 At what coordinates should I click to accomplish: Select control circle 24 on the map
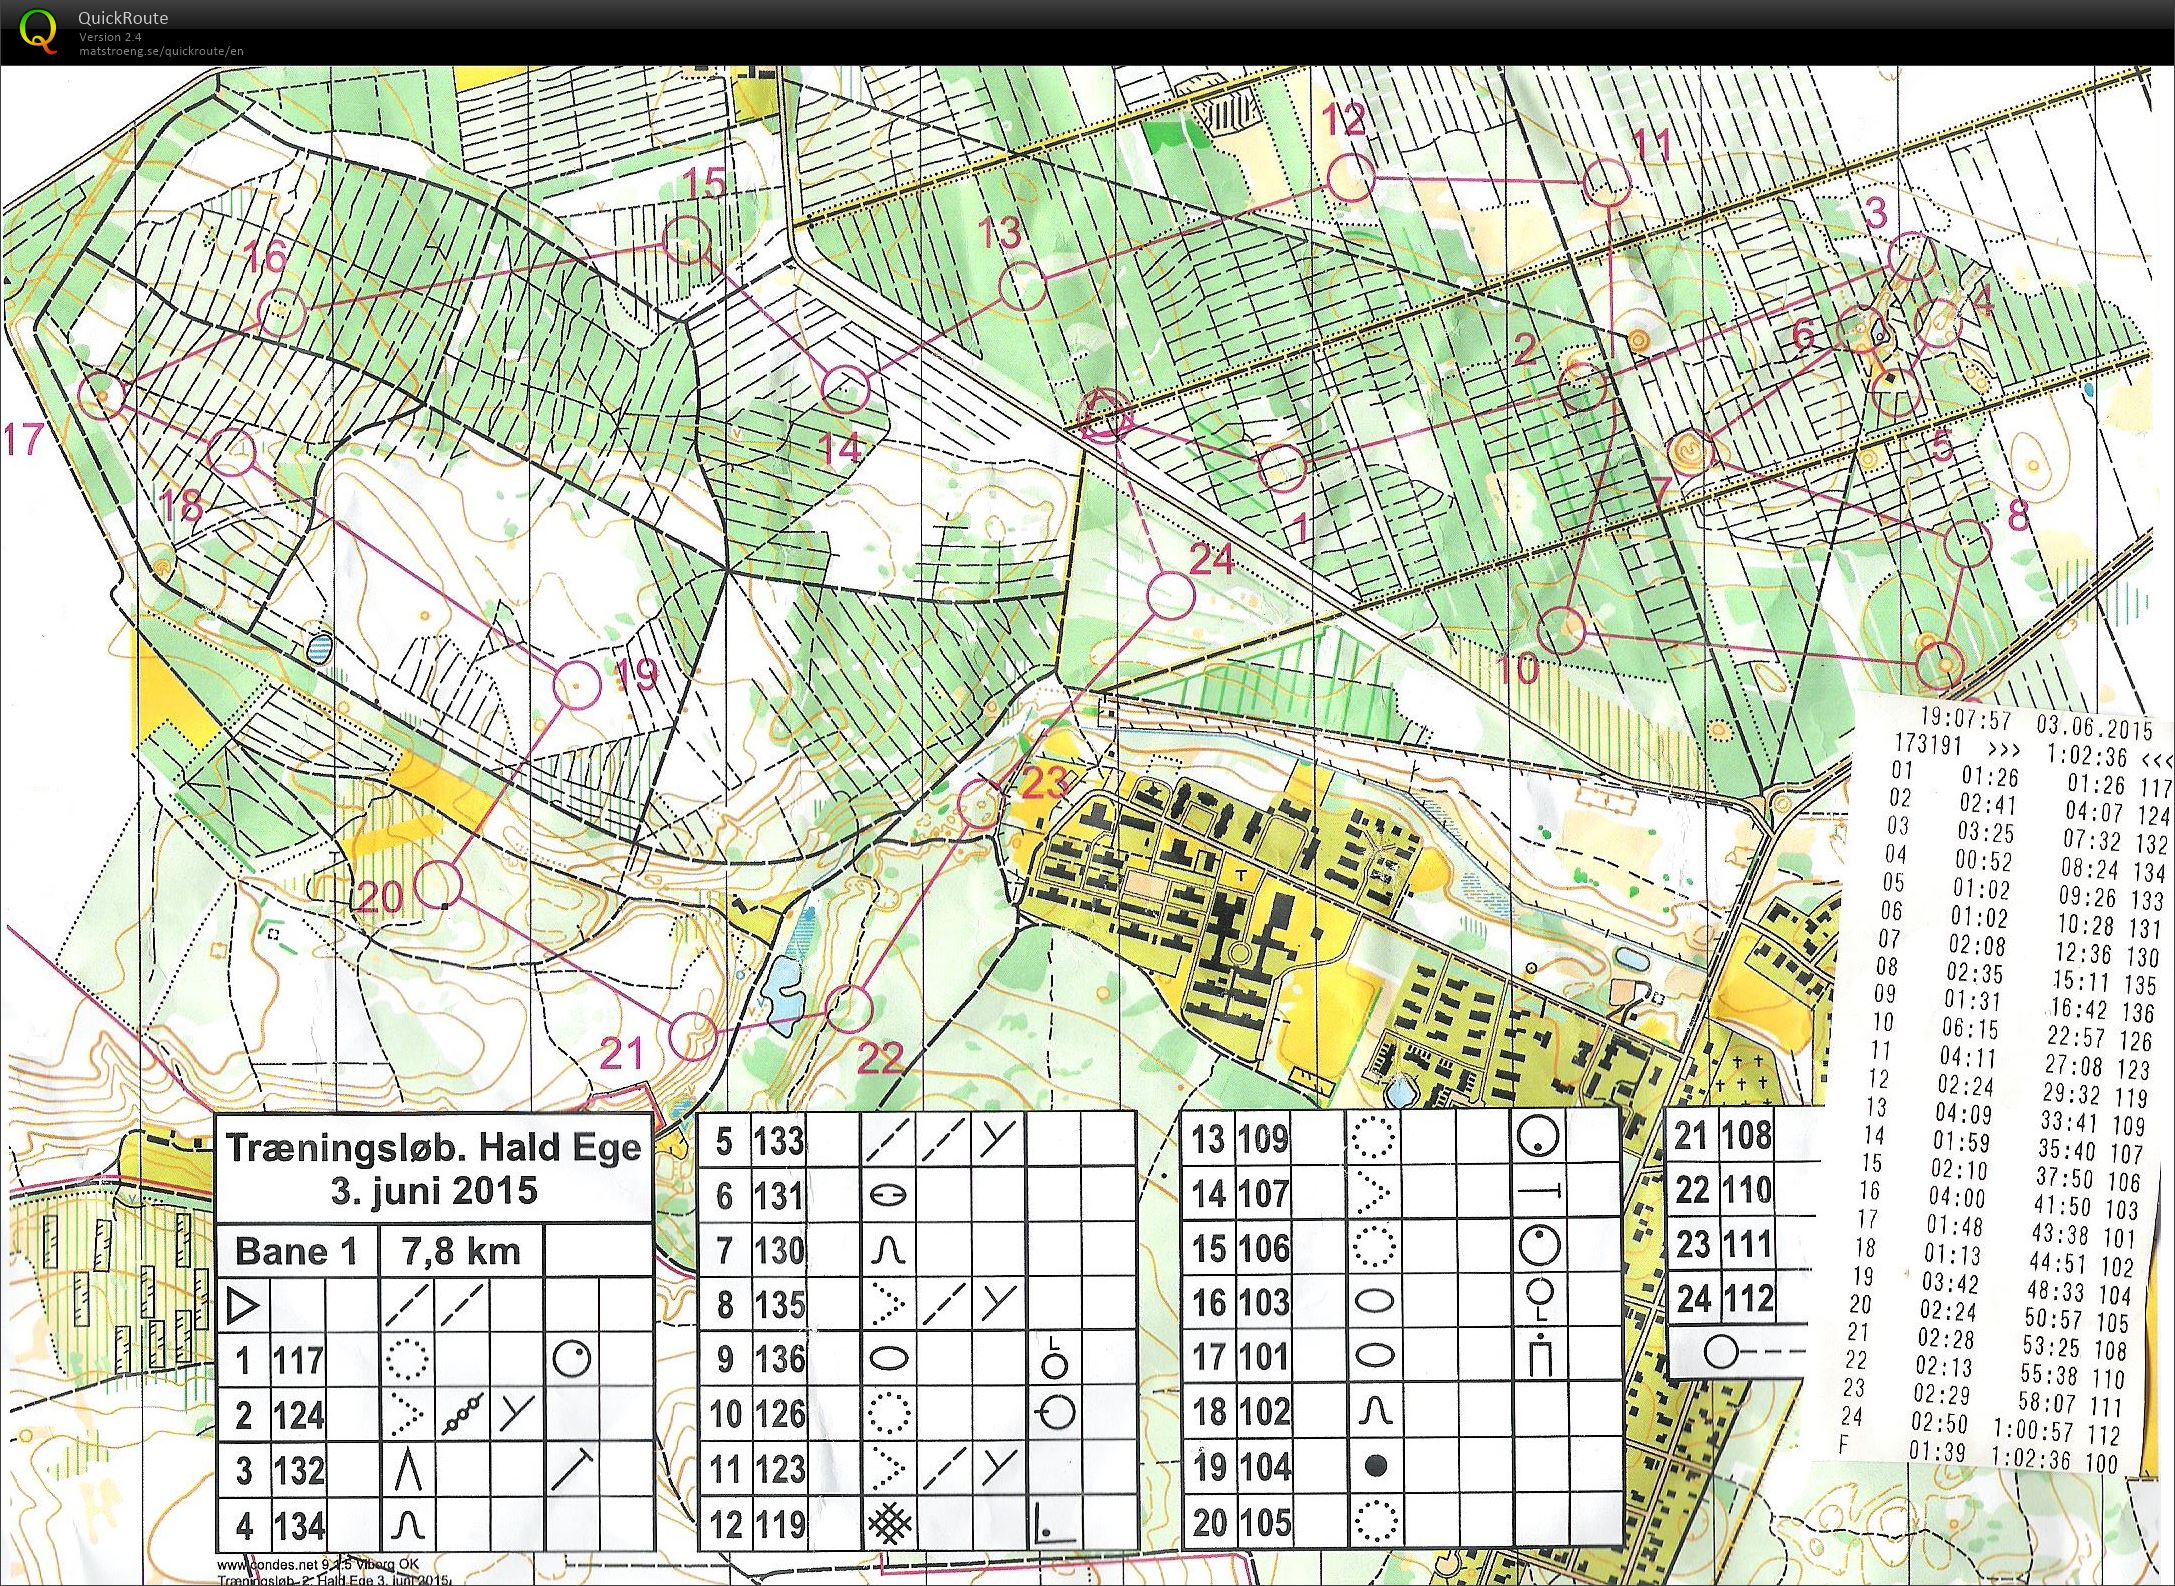1170,596
